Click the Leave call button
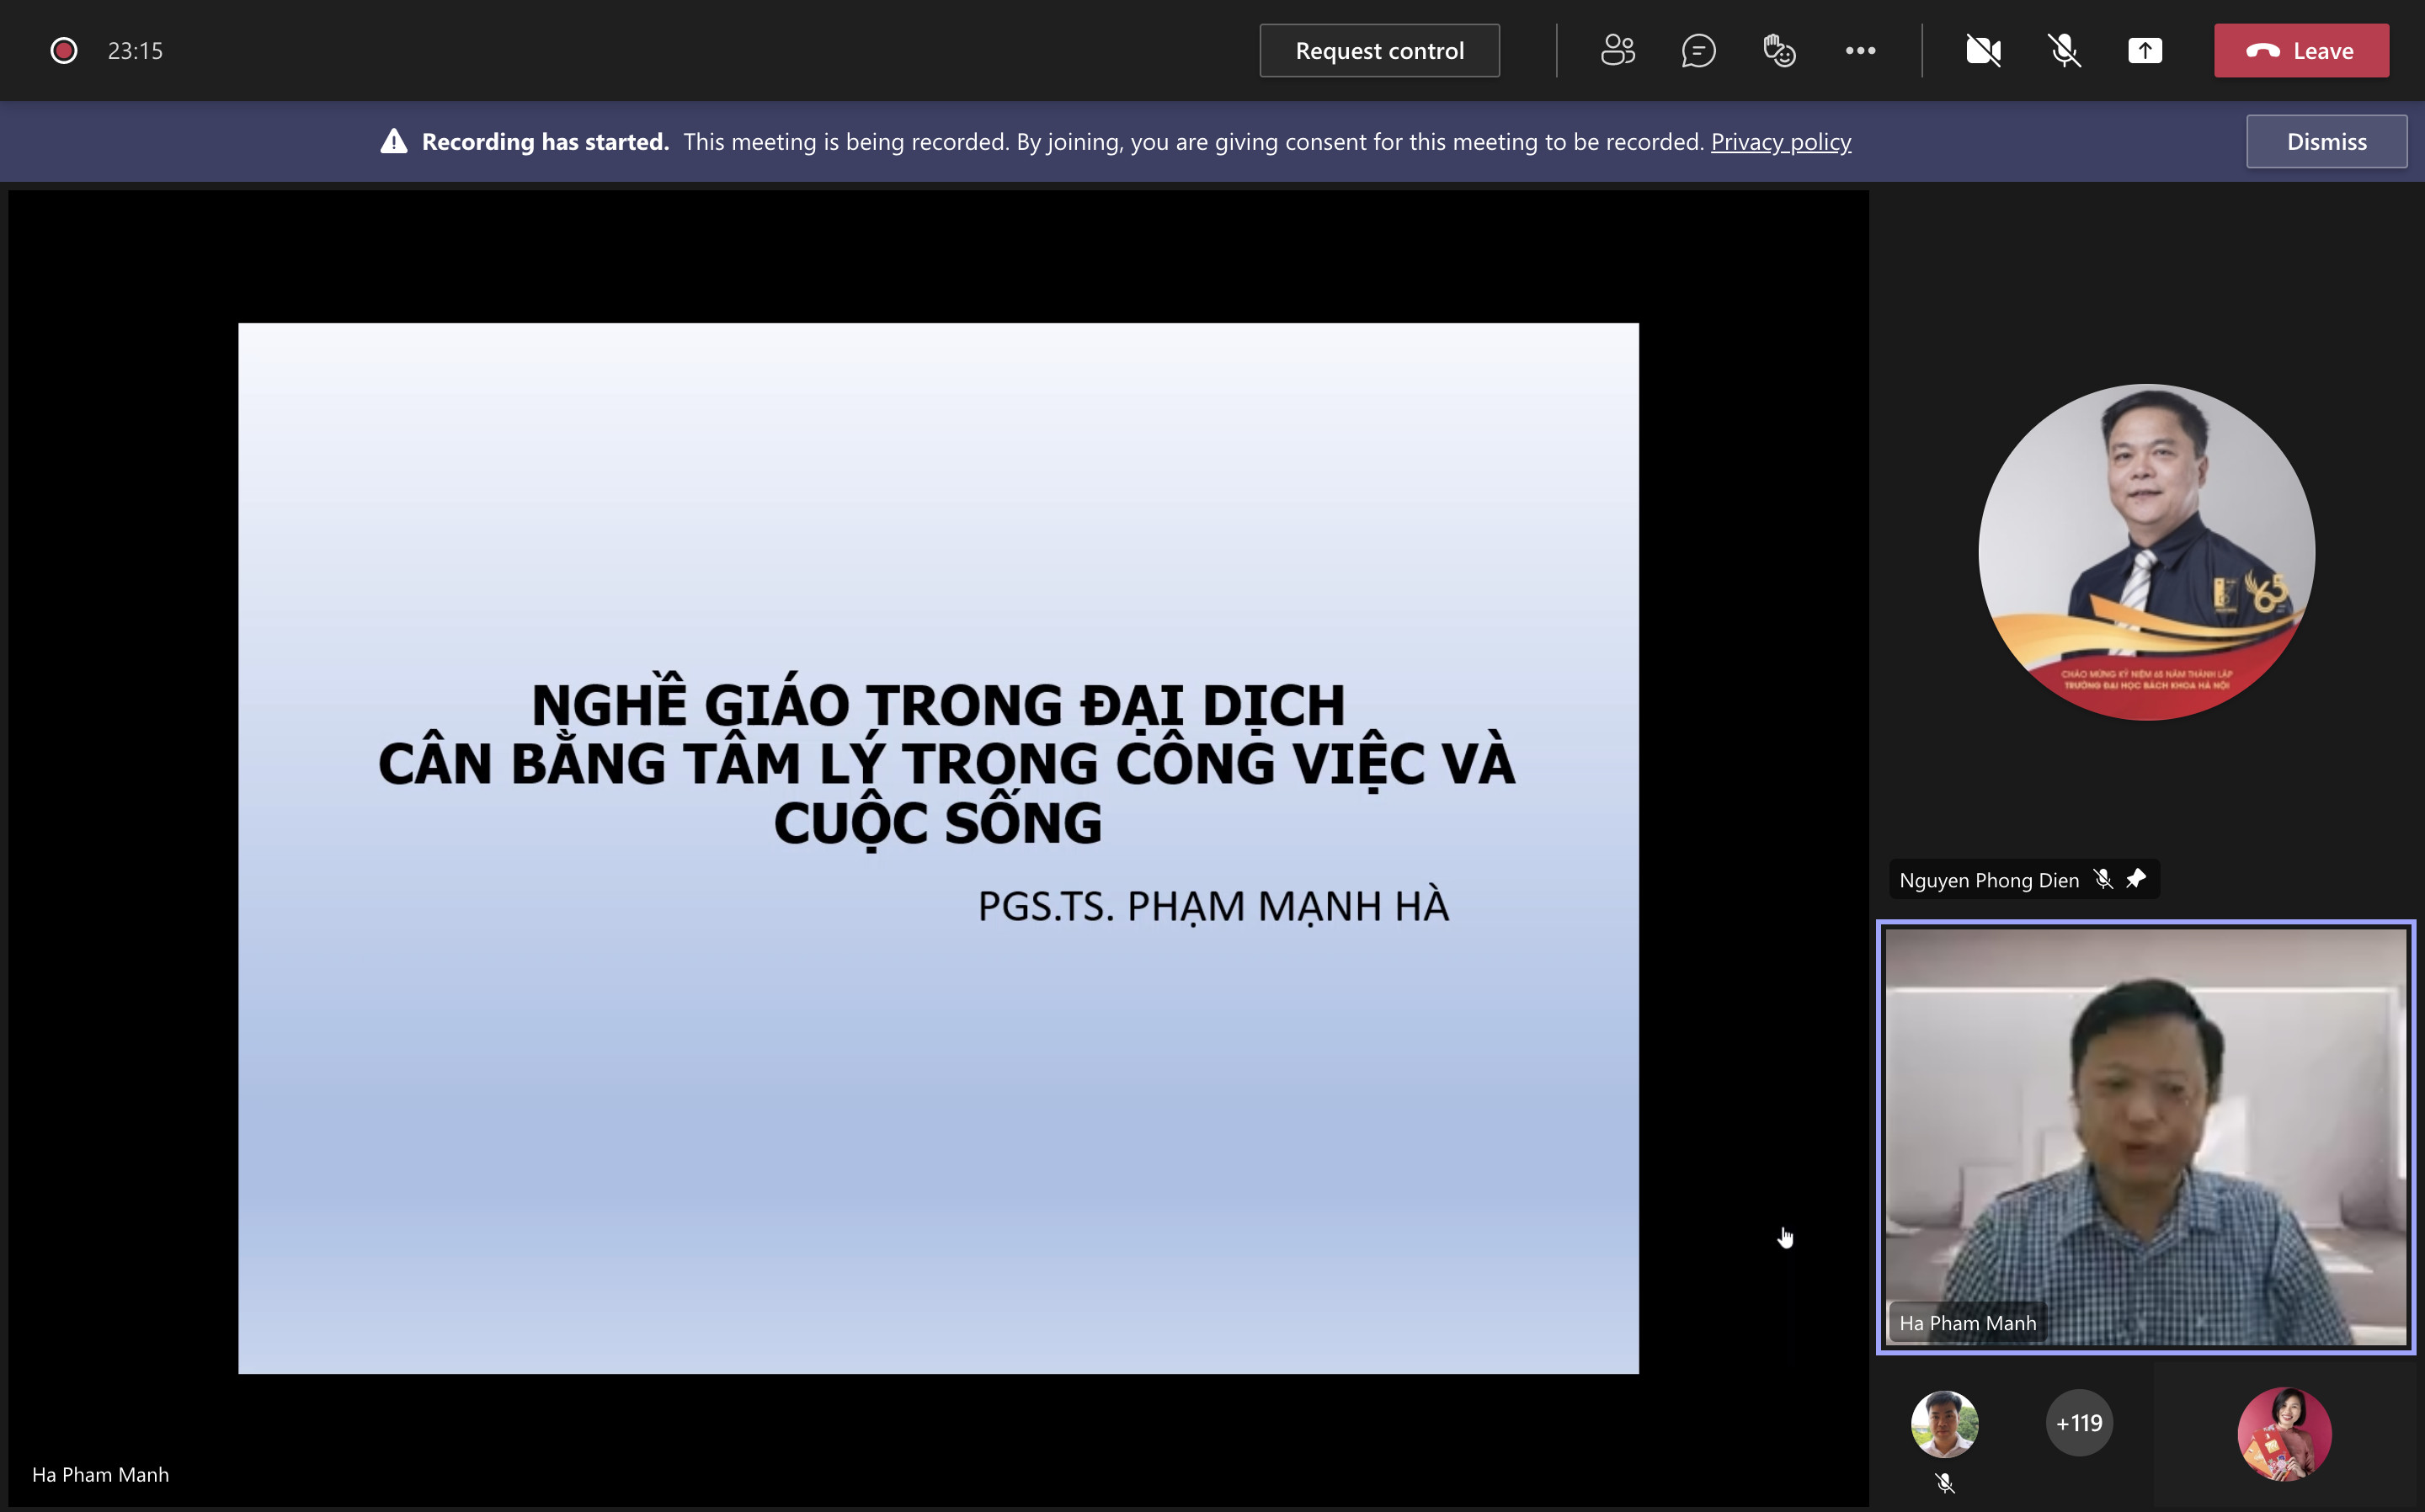This screenshot has width=2425, height=1512. [2301, 50]
